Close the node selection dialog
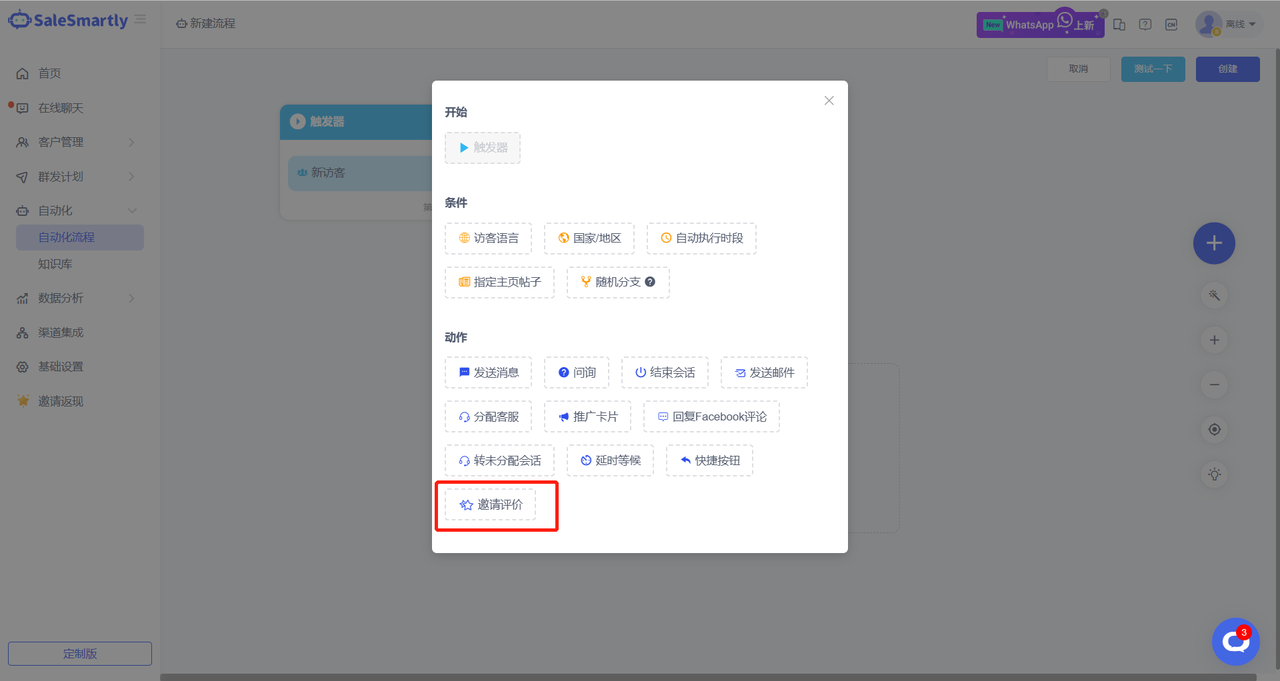This screenshot has height=681, width=1280. click(x=828, y=101)
